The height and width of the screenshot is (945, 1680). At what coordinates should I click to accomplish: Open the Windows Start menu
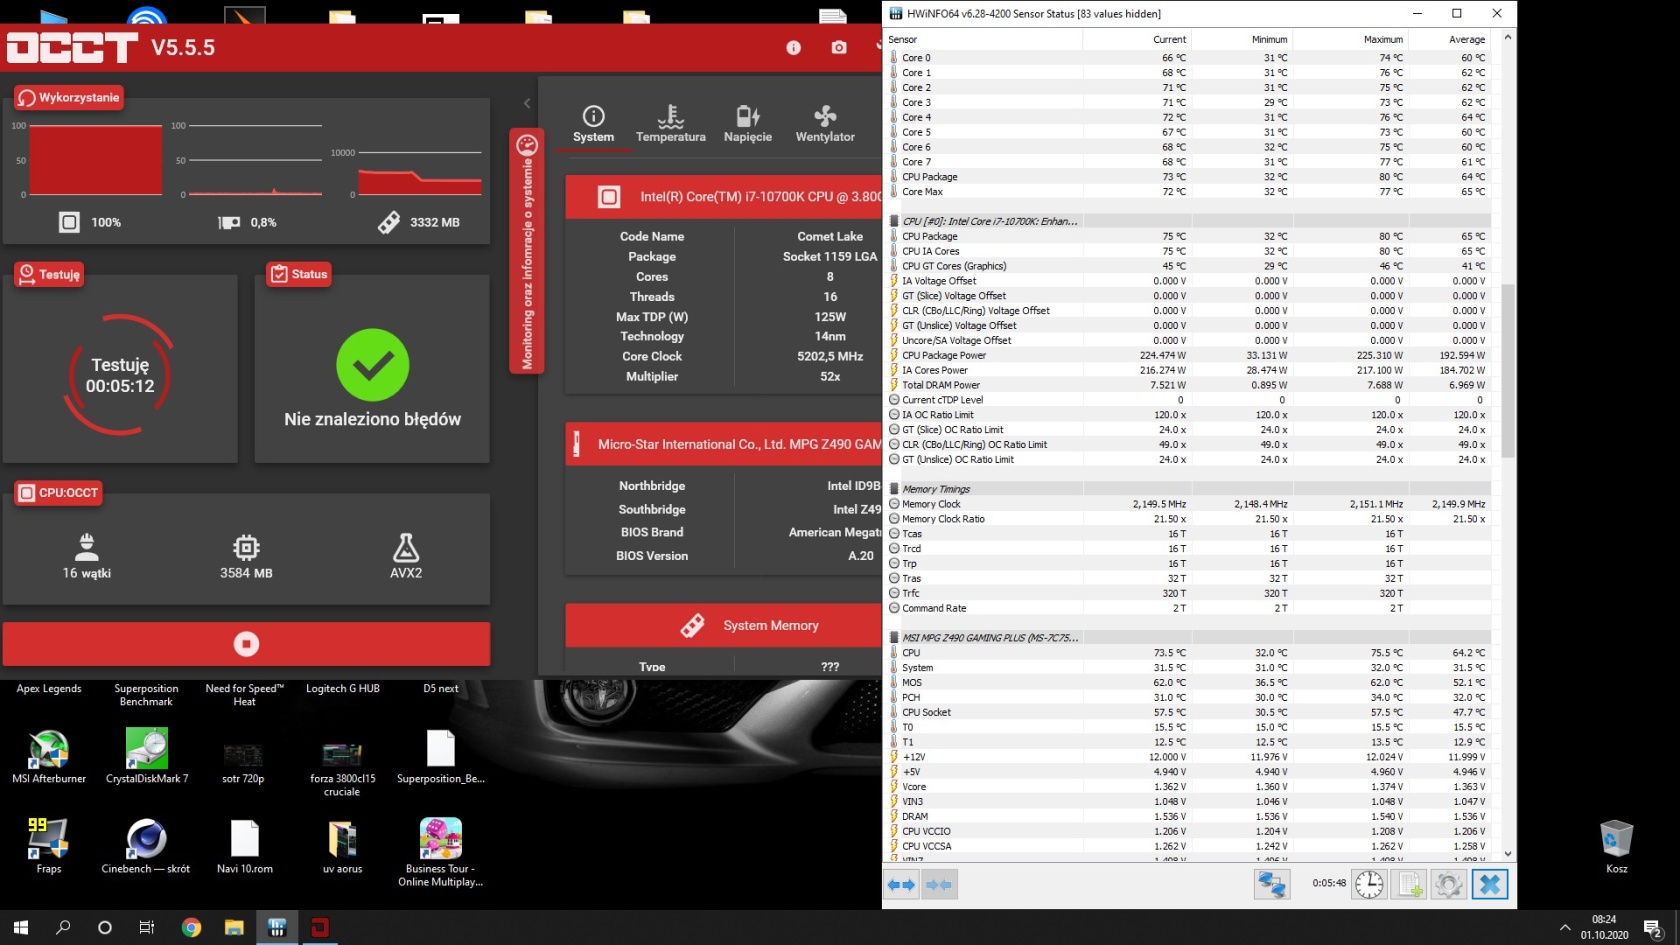(21, 927)
